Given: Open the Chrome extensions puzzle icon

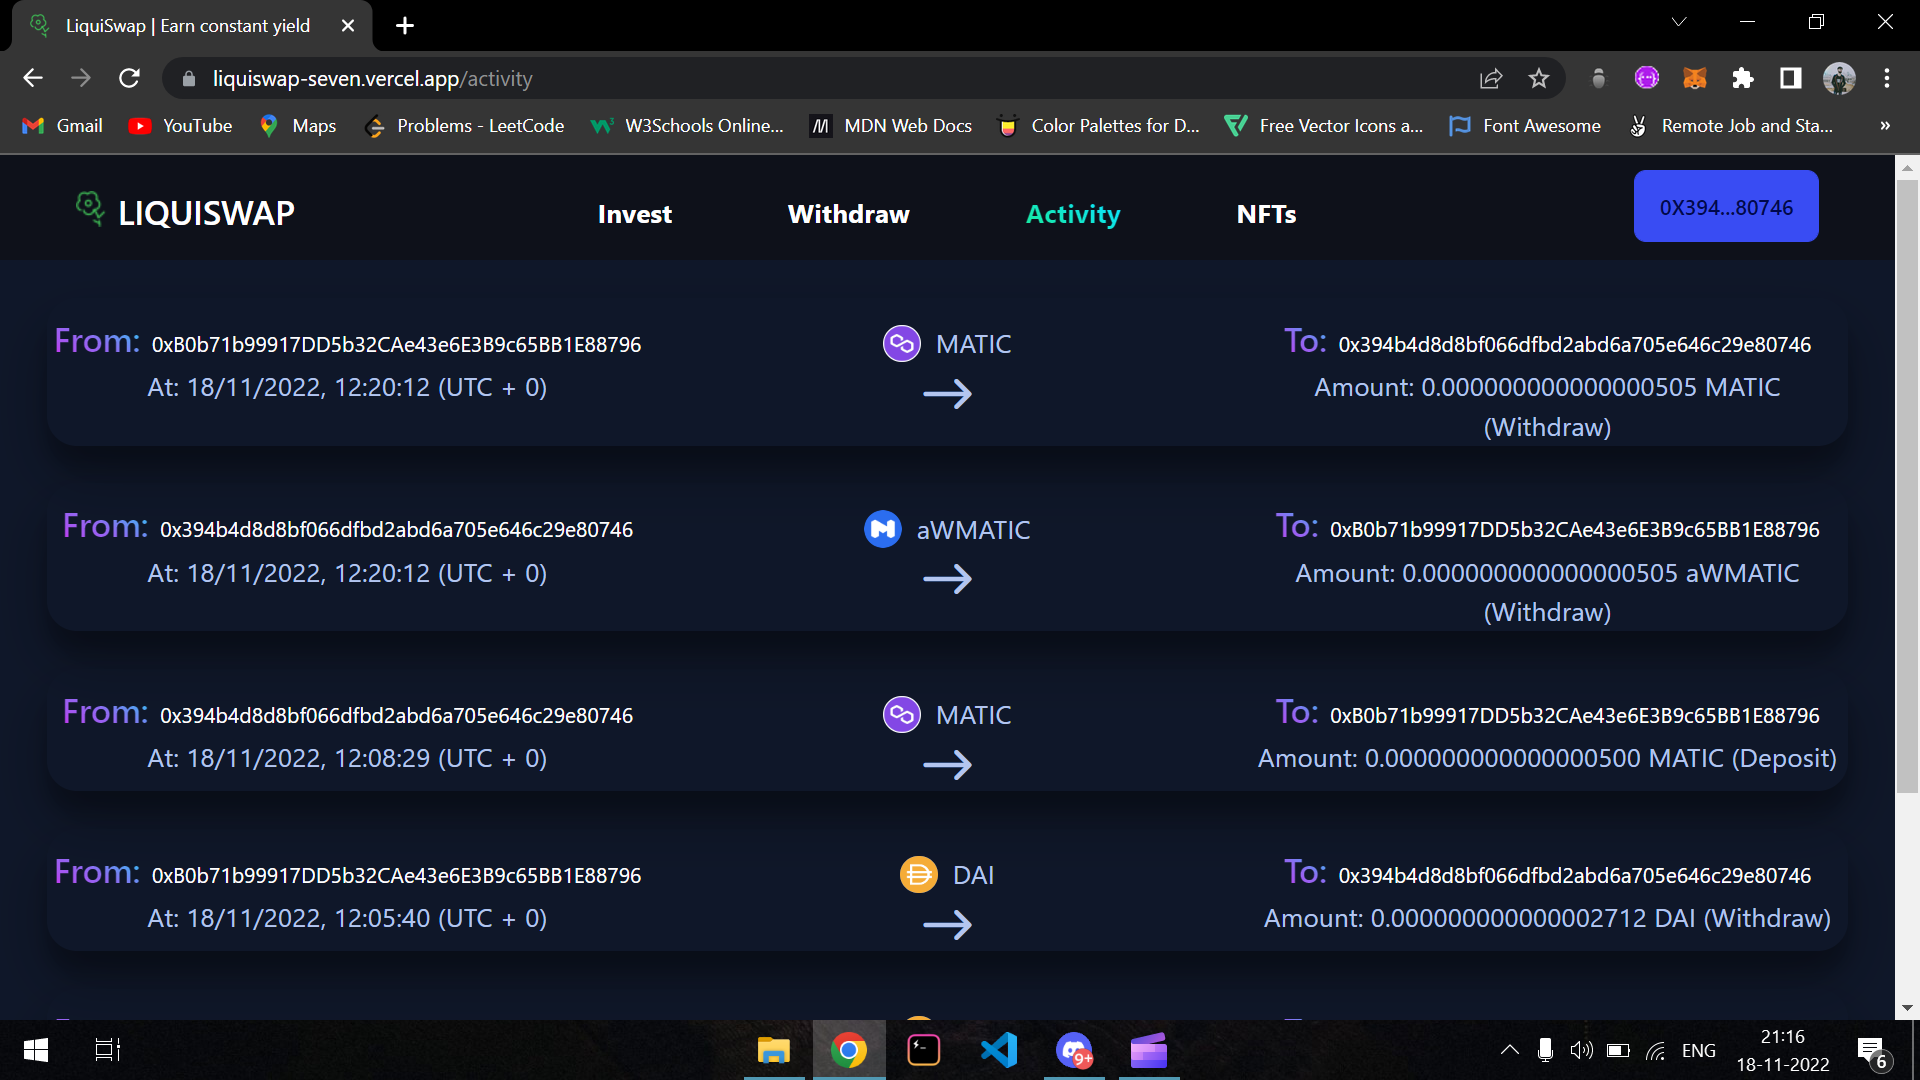Looking at the screenshot, I should (x=1742, y=78).
